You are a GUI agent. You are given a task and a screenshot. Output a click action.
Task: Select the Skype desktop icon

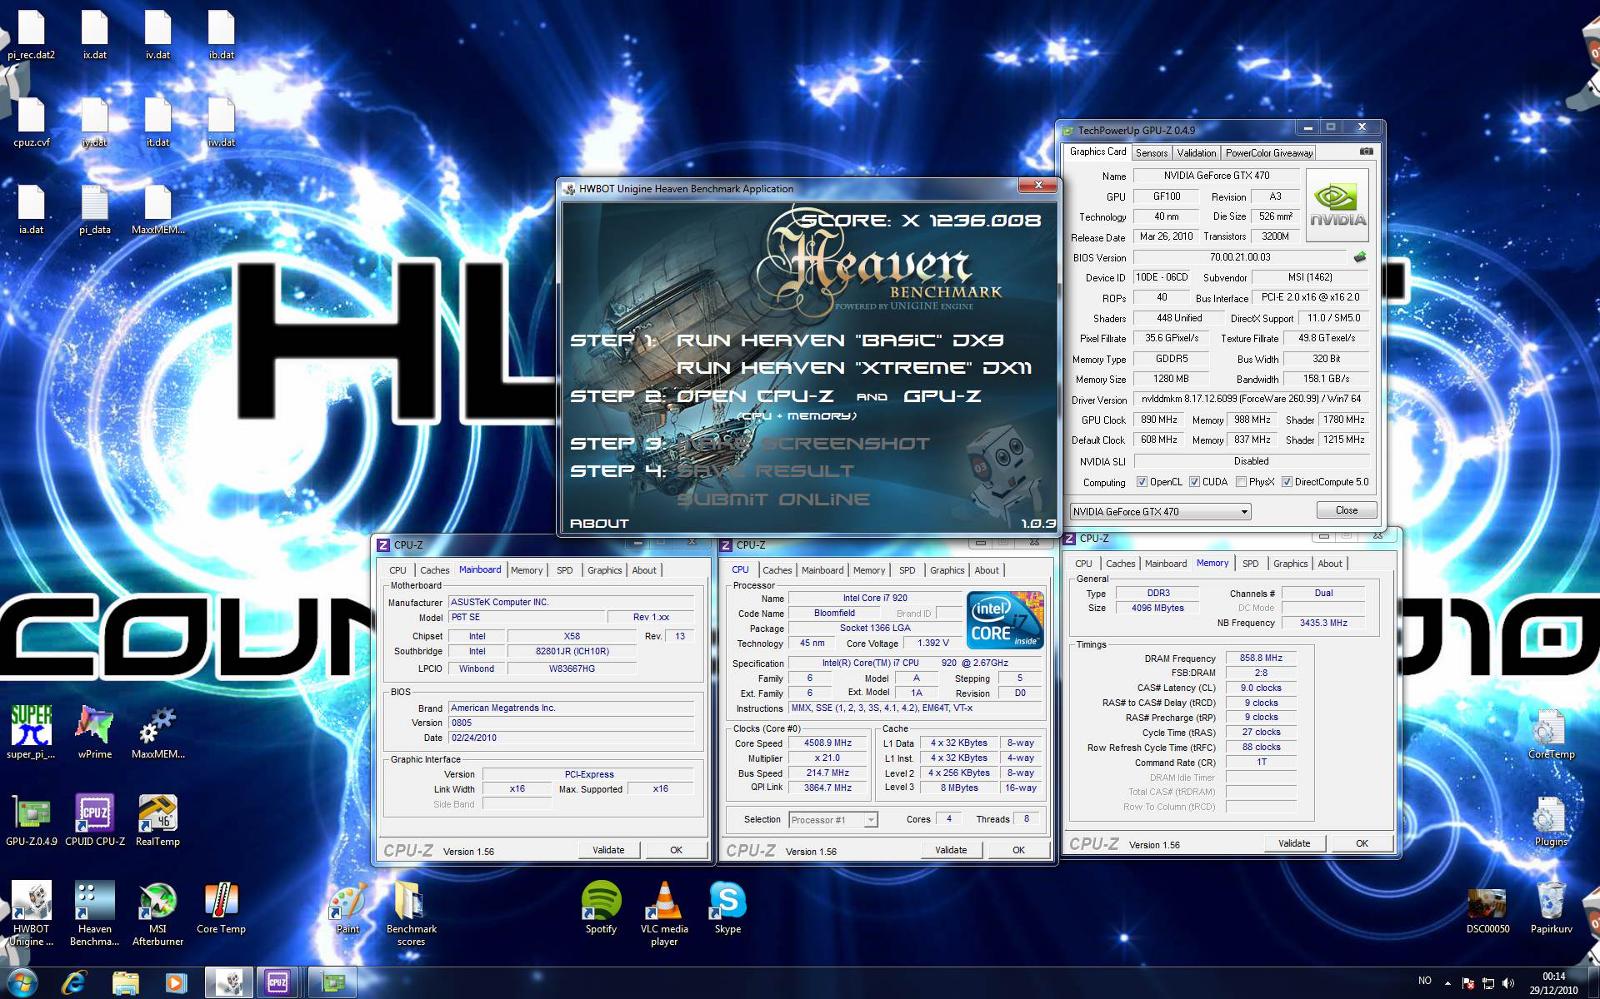pyautogui.click(x=727, y=908)
